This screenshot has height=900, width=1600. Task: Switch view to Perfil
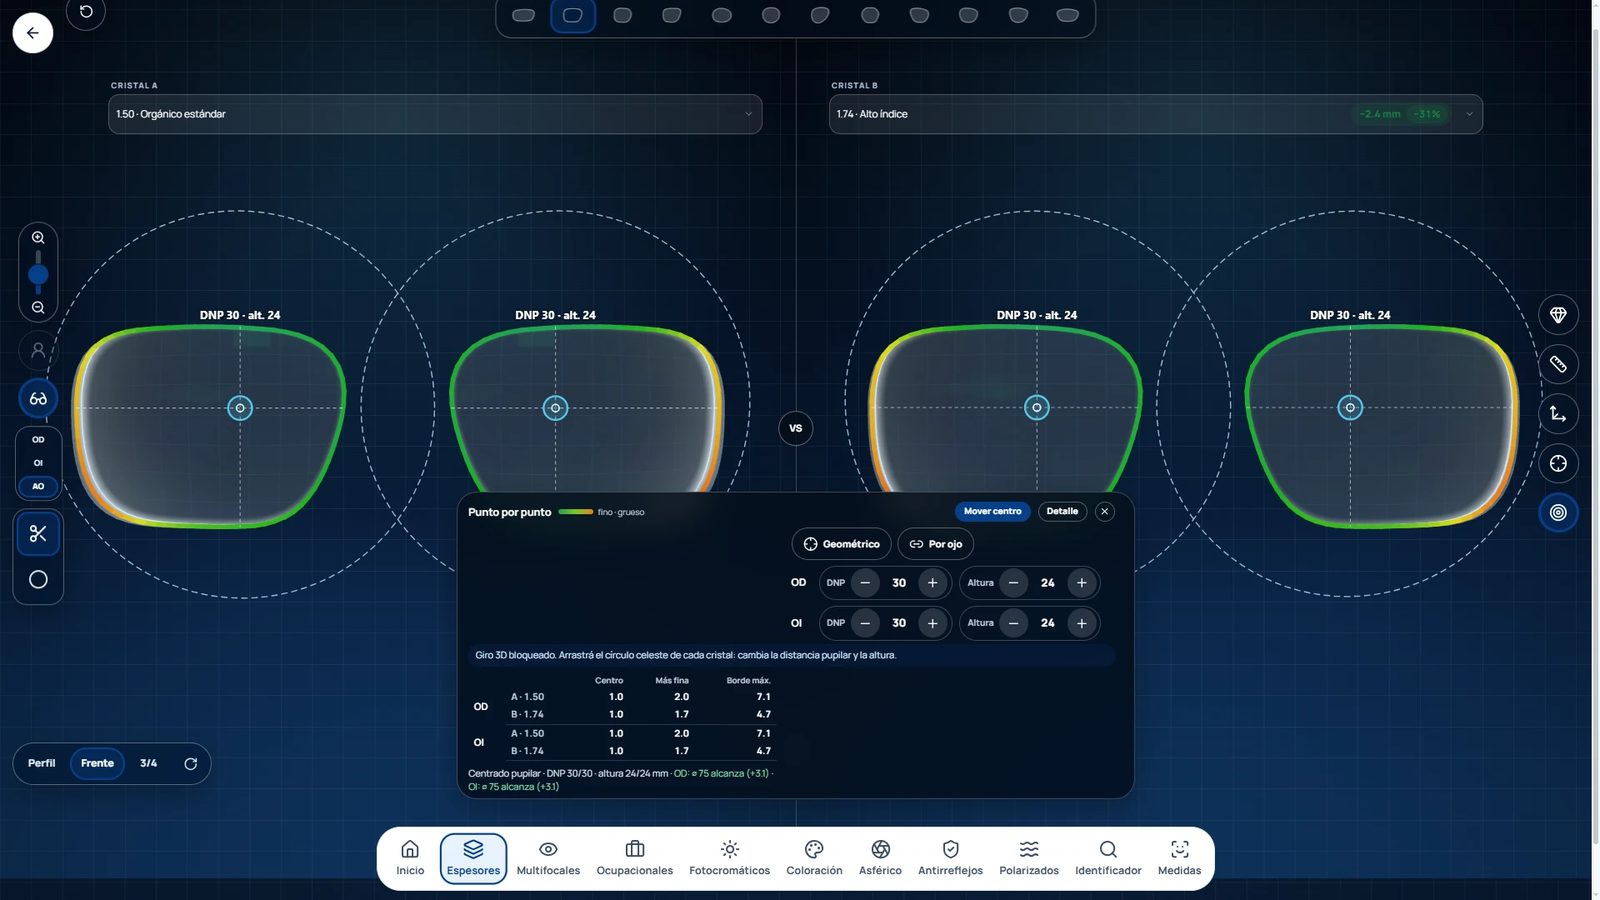pyautogui.click(x=42, y=763)
